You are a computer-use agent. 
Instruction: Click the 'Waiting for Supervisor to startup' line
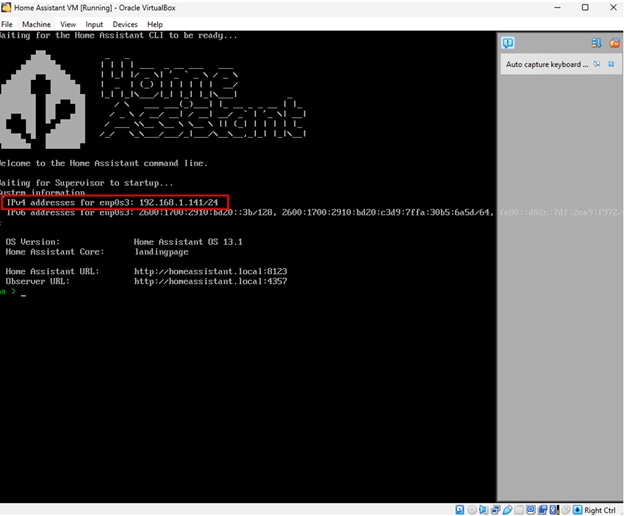click(86, 183)
